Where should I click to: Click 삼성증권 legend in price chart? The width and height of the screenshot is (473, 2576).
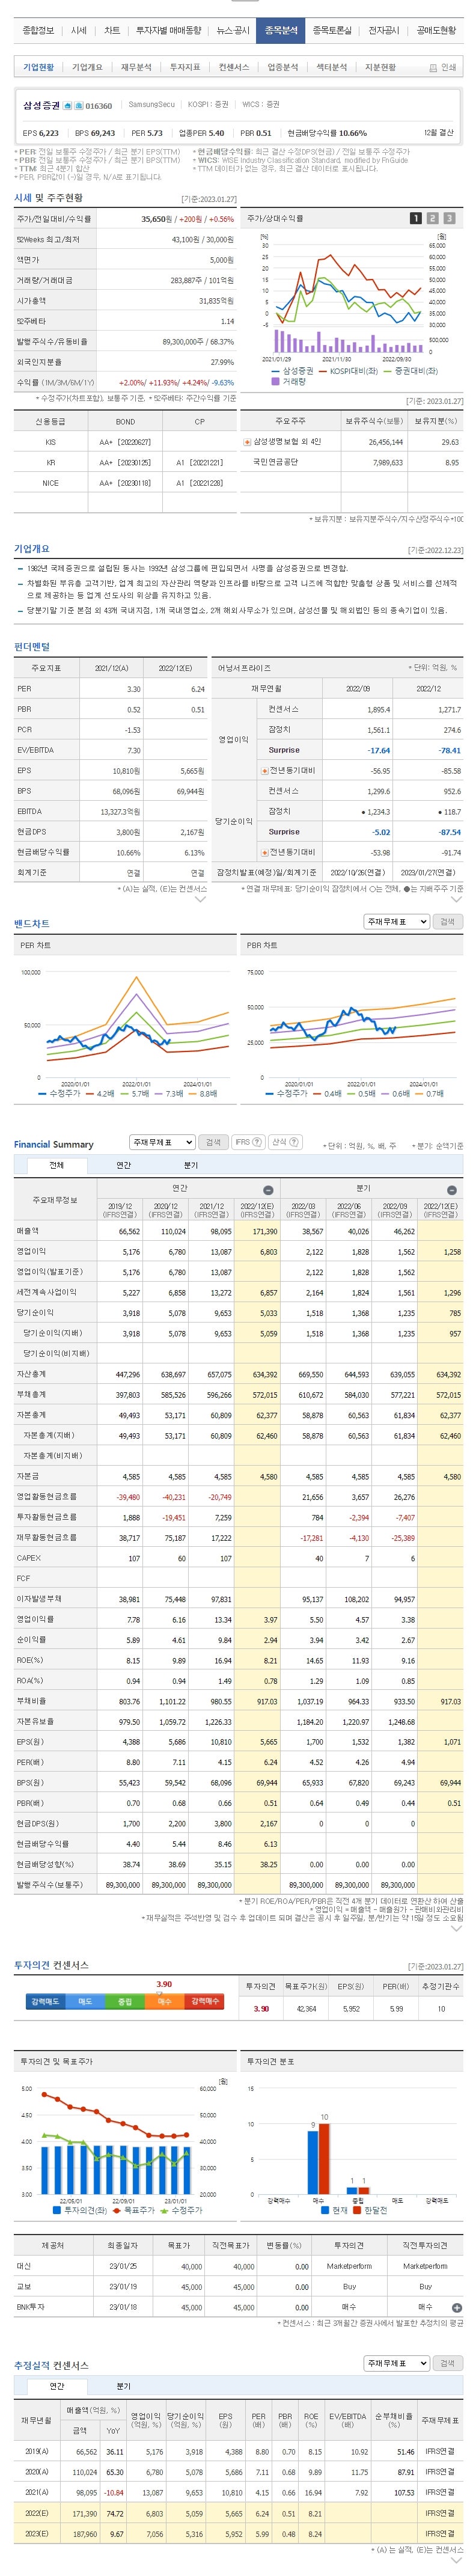292,371
